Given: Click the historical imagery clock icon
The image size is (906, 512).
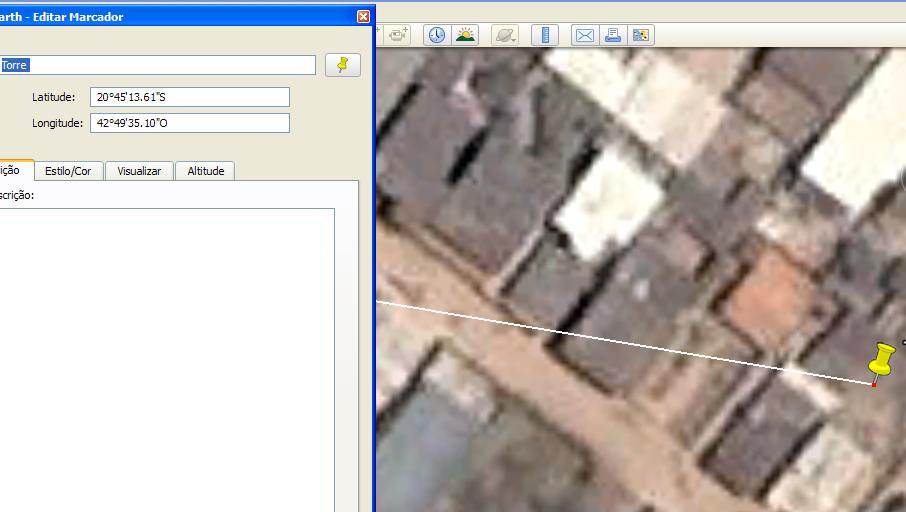Looking at the screenshot, I should [x=437, y=35].
